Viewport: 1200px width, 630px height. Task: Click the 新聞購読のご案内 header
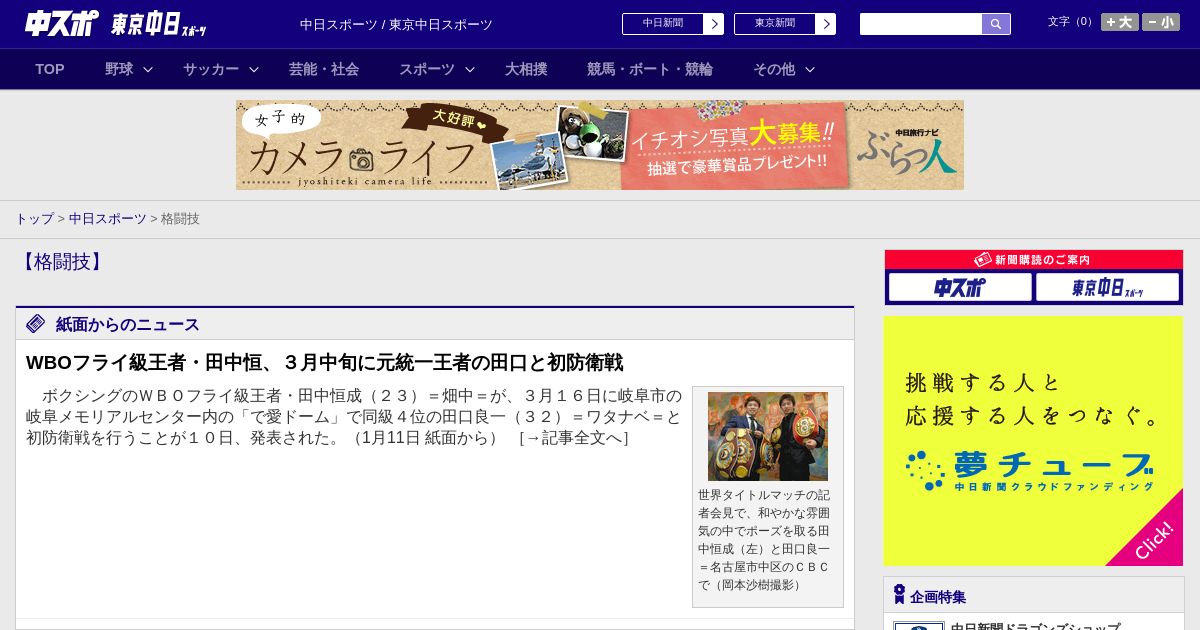(1033, 260)
